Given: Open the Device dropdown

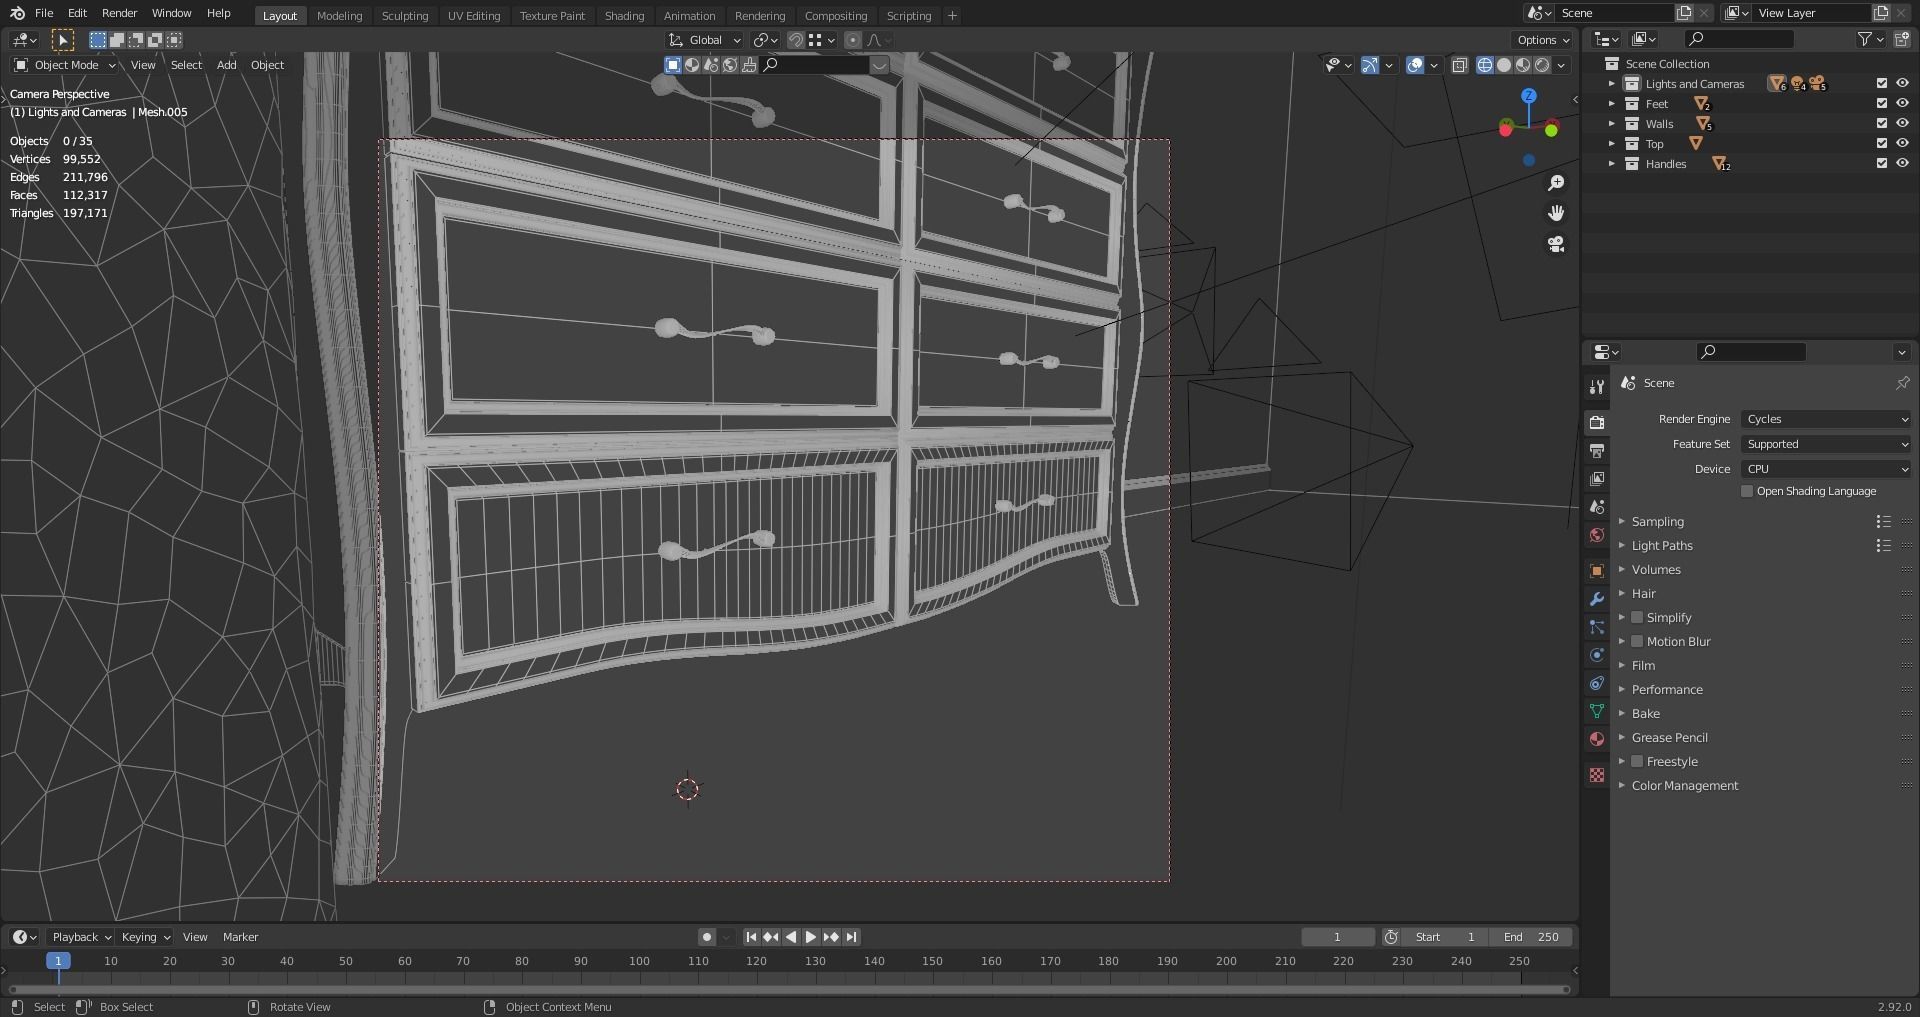Looking at the screenshot, I should pos(1827,469).
